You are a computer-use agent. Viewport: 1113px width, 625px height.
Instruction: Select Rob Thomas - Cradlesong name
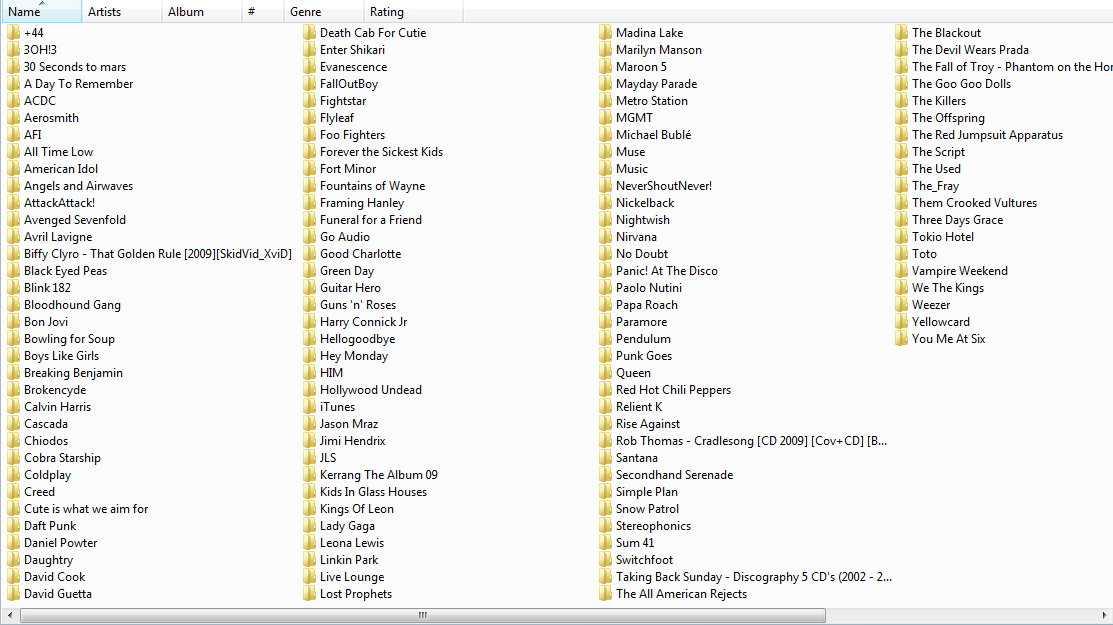tap(751, 441)
